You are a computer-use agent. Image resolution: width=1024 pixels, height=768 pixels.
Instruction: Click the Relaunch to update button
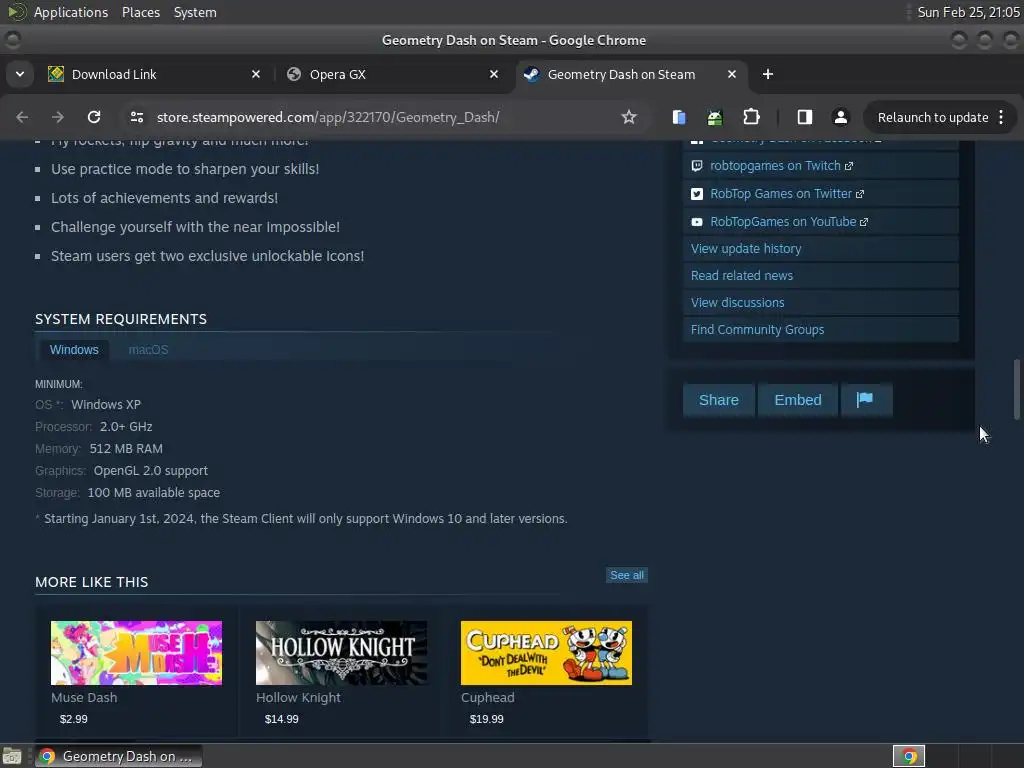point(932,118)
